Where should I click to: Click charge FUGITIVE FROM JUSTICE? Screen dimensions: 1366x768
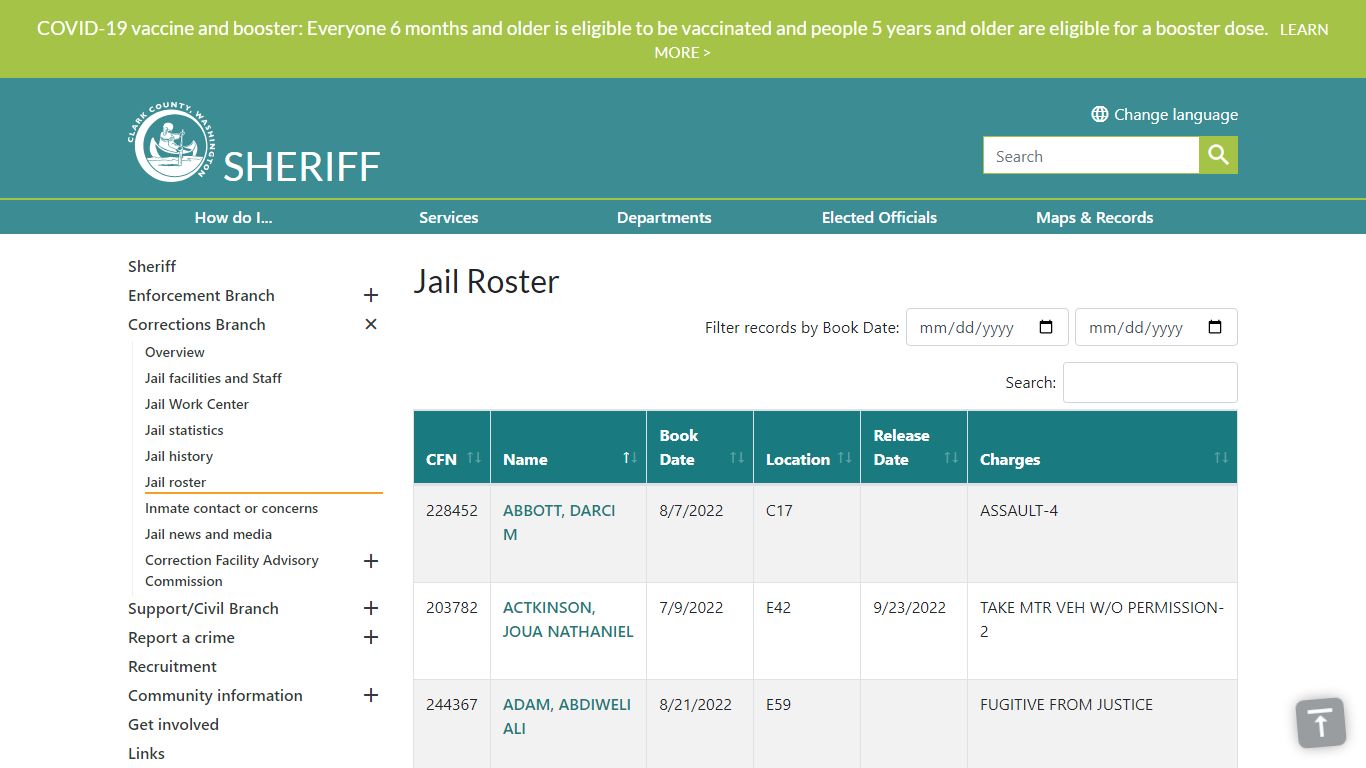[x=1066, y=704]
